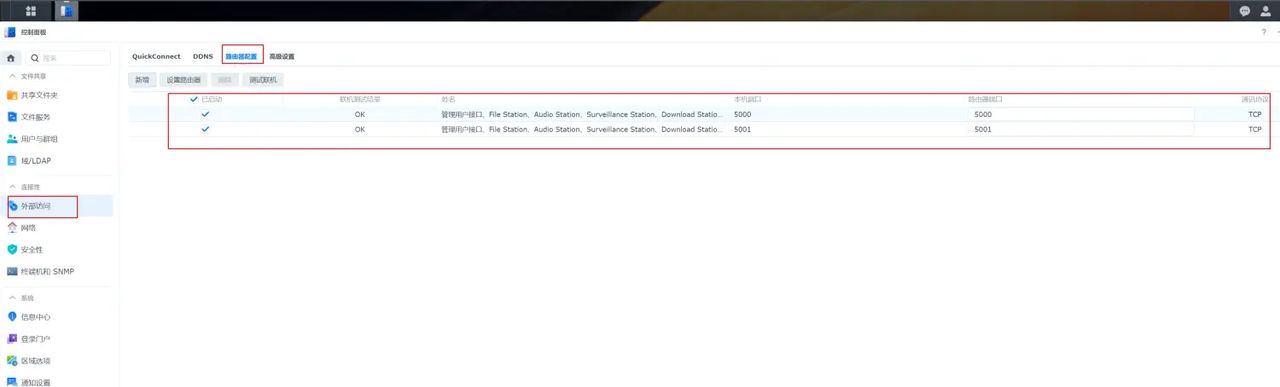Toggle enabled checkmark for port 5001 rule
Screen dimensions: 1280x387
(205, 129)
